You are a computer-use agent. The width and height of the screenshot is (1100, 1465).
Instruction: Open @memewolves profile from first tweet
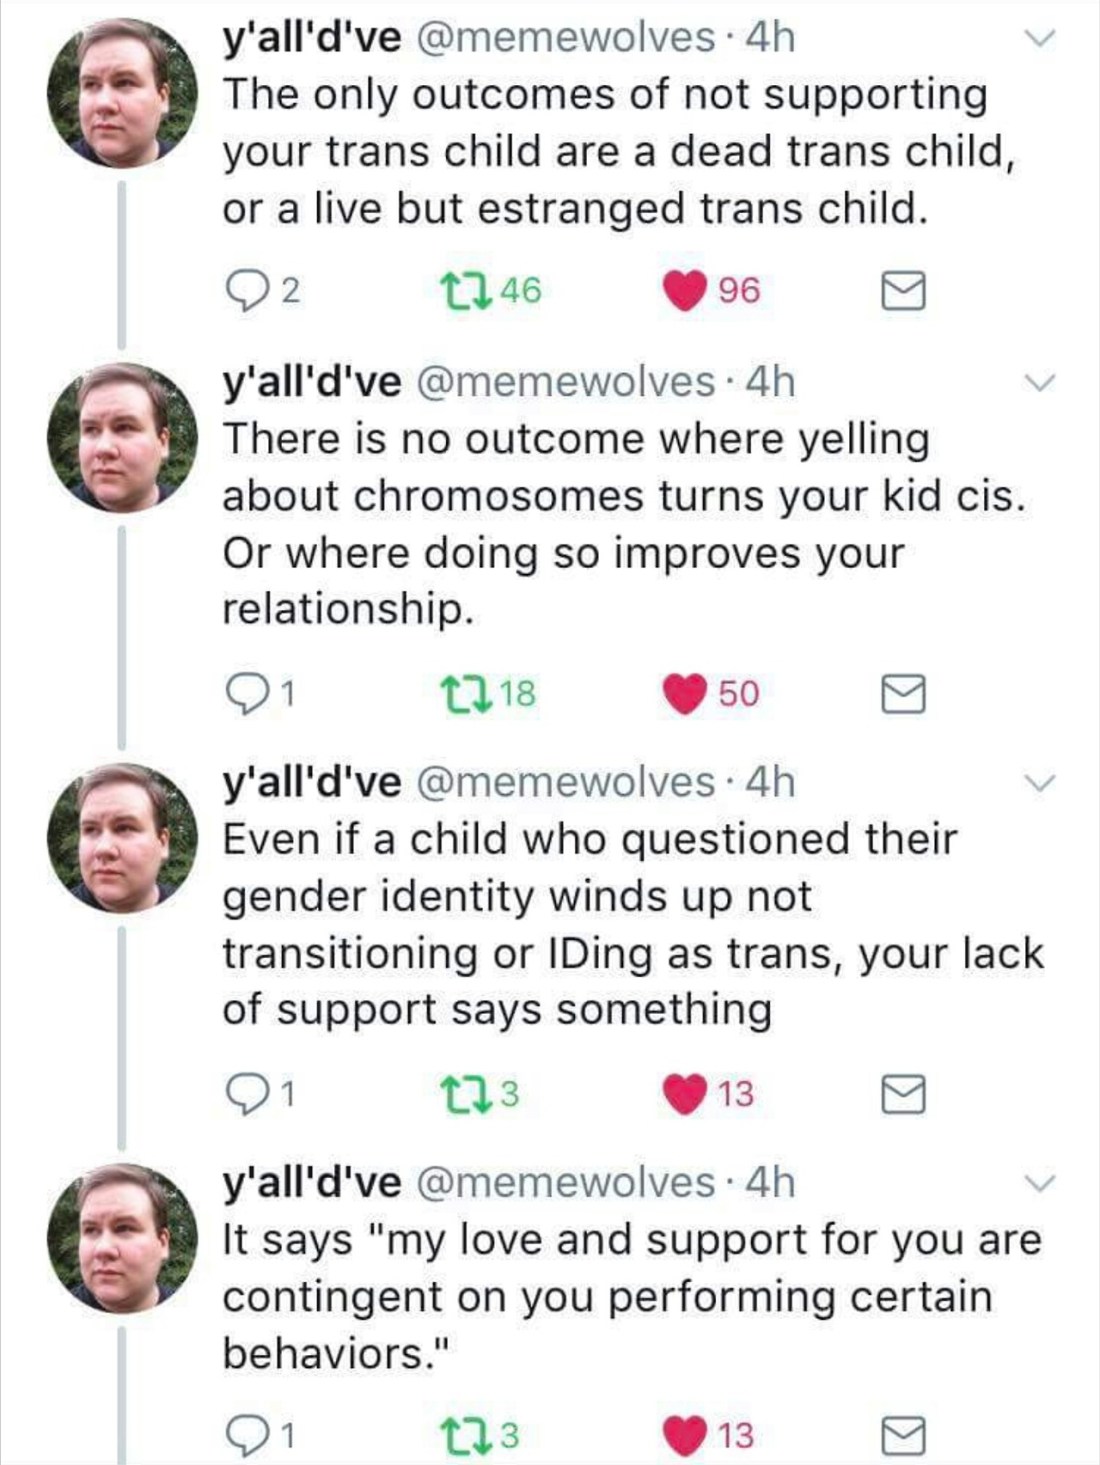pos(565,38)
